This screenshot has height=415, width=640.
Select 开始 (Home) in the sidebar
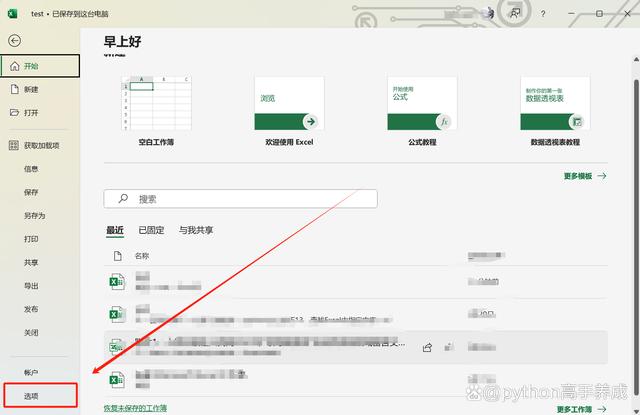(40, 66)
